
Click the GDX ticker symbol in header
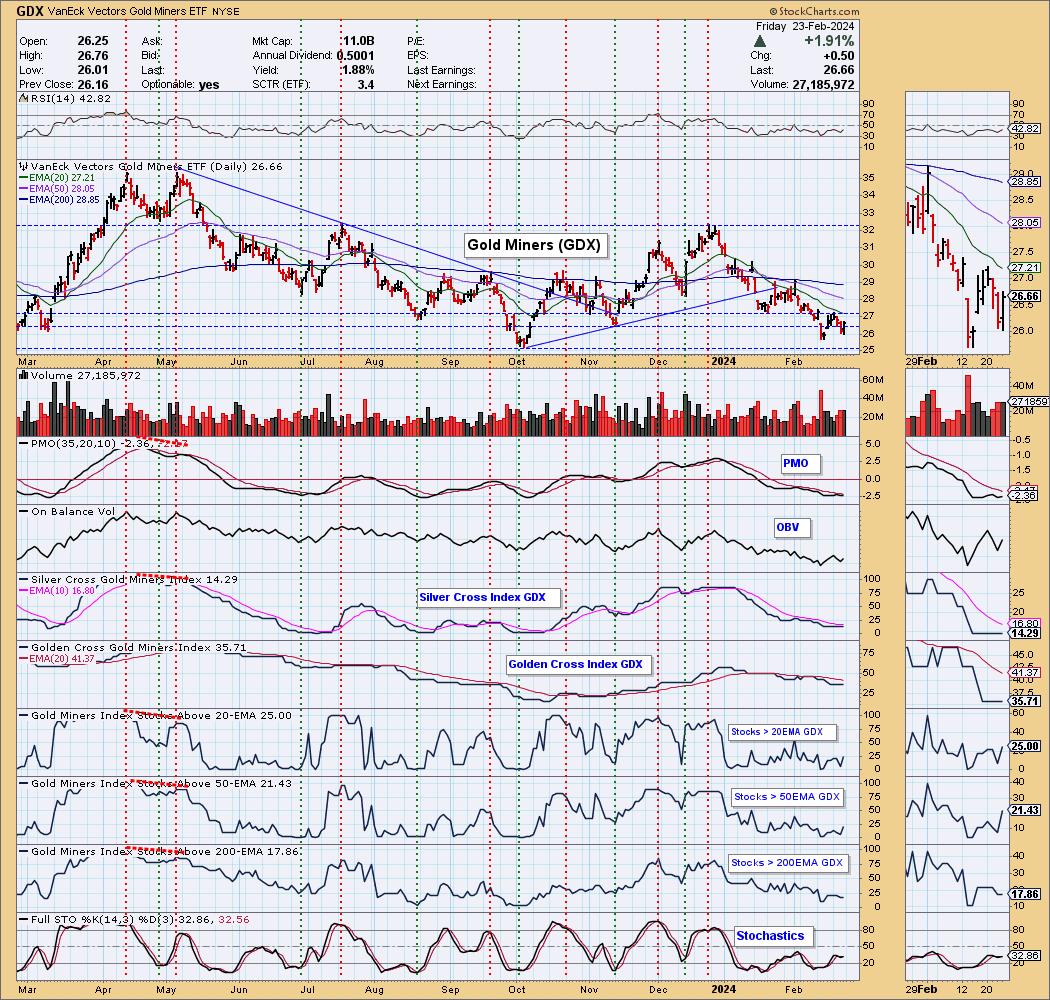[x=30, y=11]
